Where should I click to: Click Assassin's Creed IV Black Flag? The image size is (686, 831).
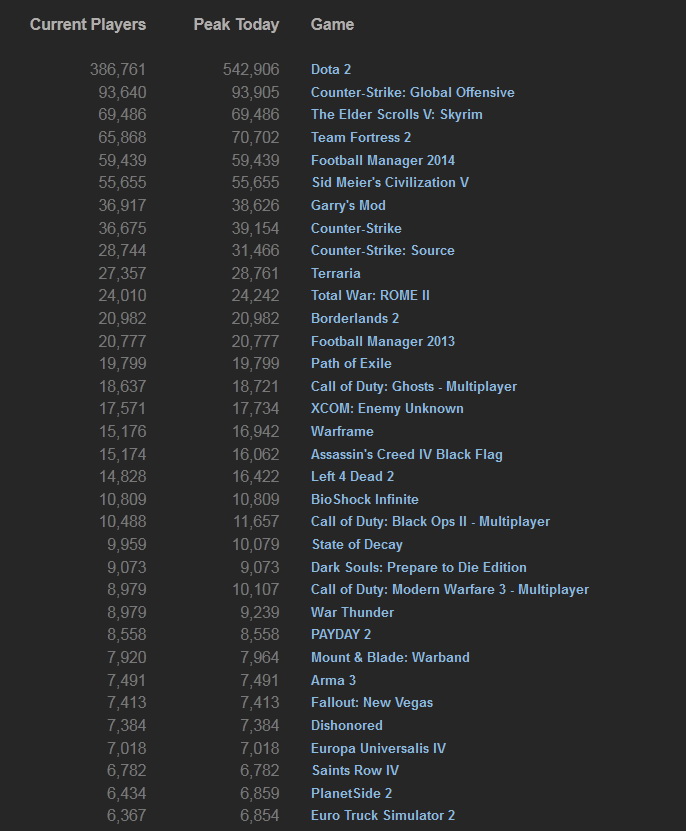pyautogui.click(x=406, y=454)
